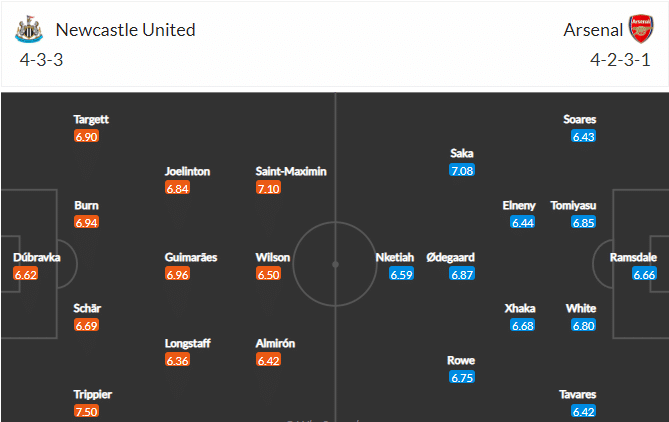Select Xhaka's 6.68 rating badge

[x=523, y=326]
